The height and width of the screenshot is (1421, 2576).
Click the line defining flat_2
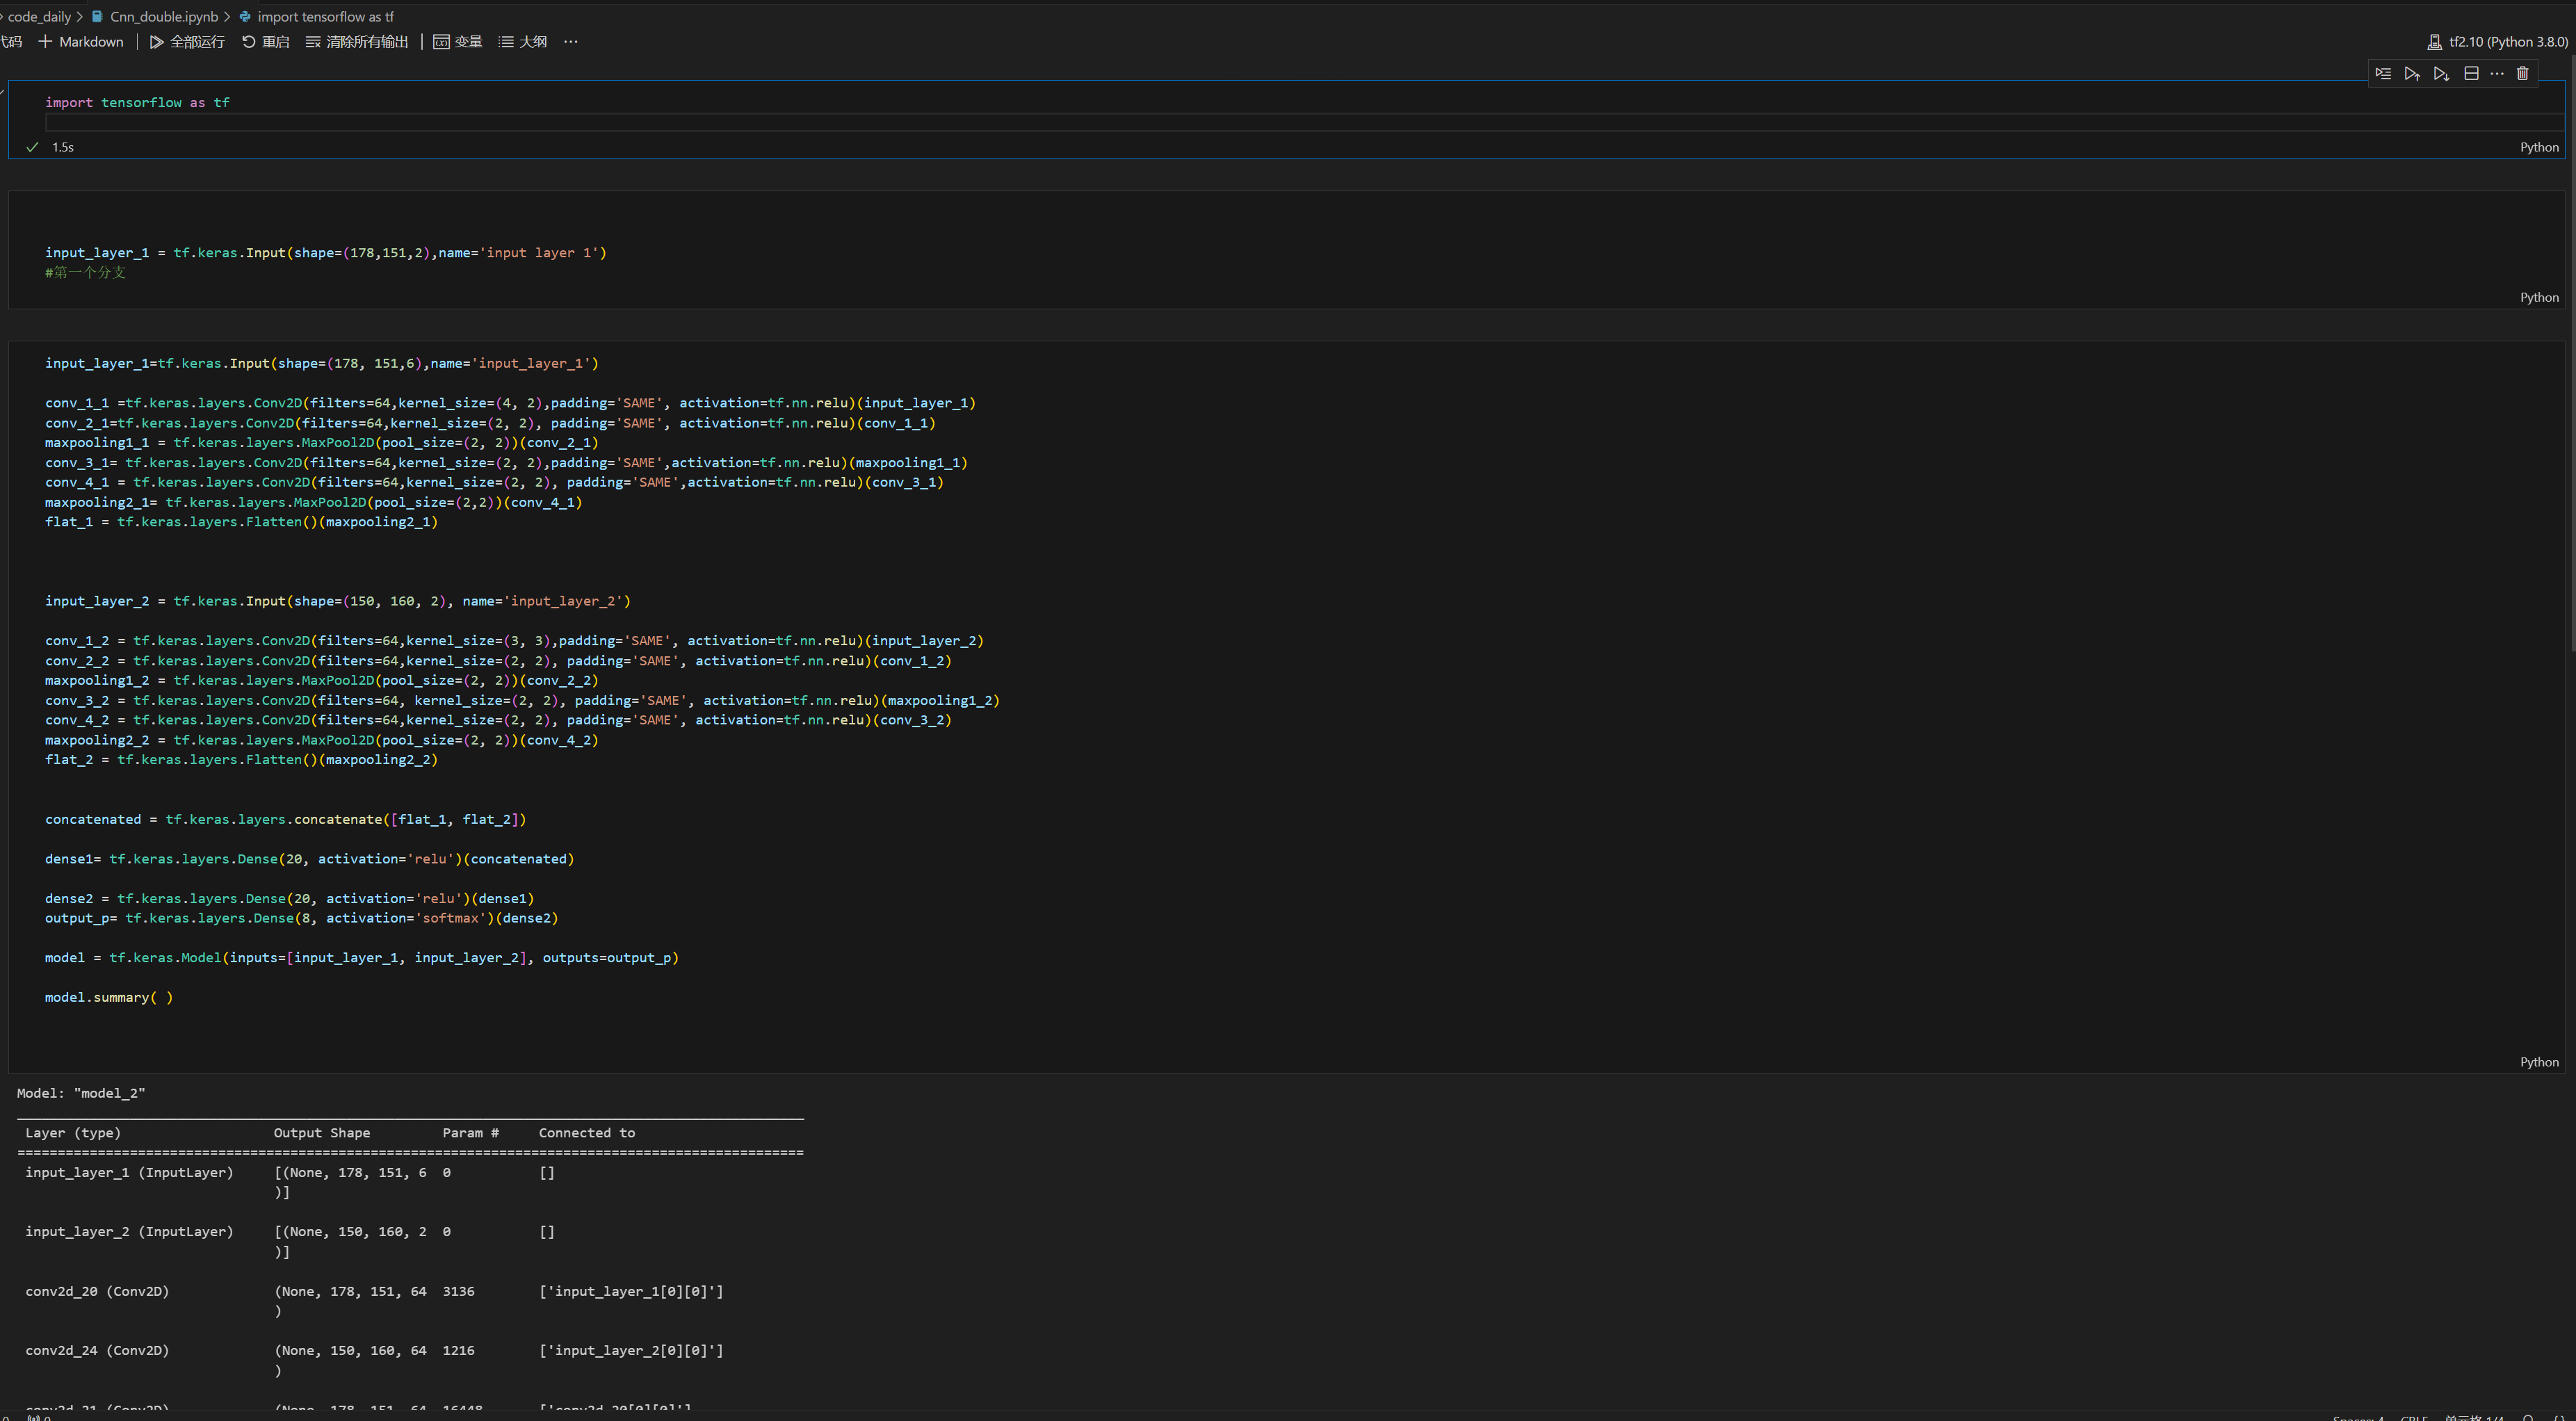[x=241, y=760]
